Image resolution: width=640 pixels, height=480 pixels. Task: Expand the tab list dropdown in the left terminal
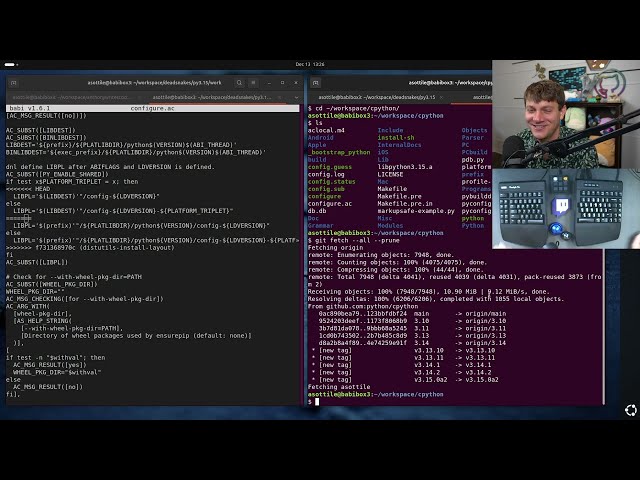[x=296, y=97]
